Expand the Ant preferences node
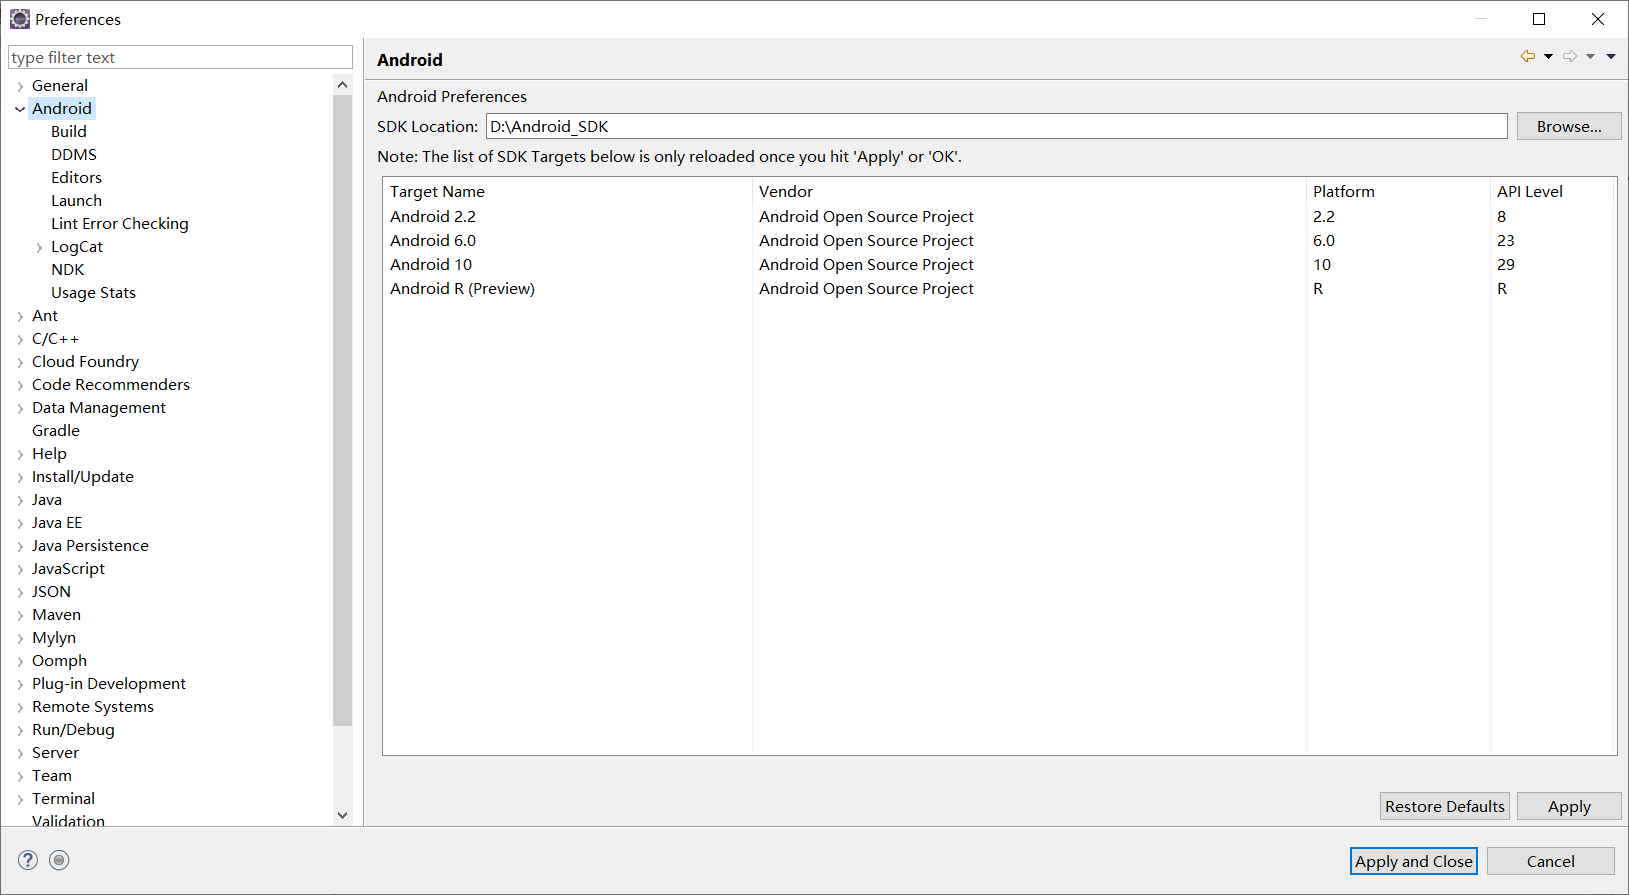This screenshot has width=1629, height=895. click(x=20, y=317)
